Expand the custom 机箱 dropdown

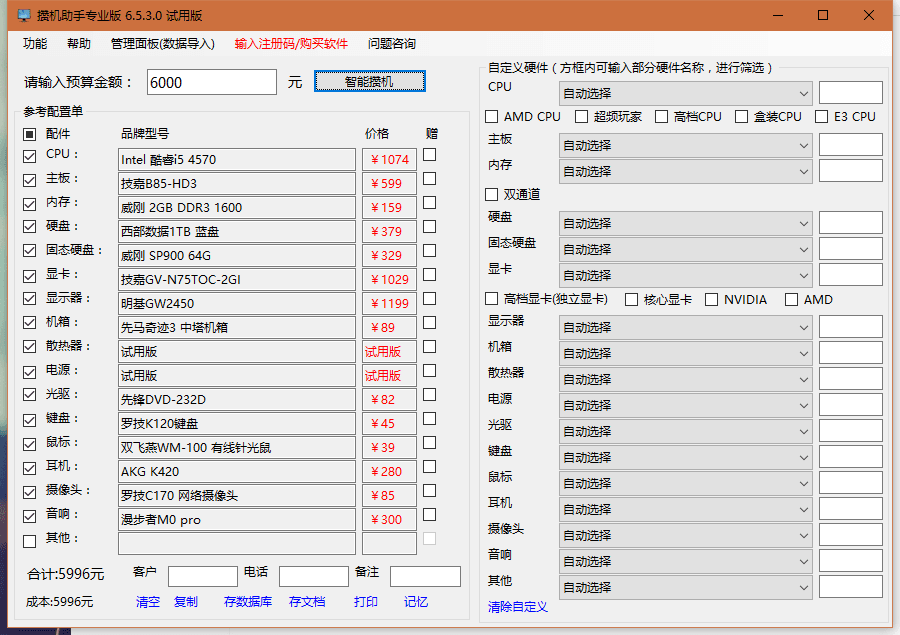click(686, 354)
